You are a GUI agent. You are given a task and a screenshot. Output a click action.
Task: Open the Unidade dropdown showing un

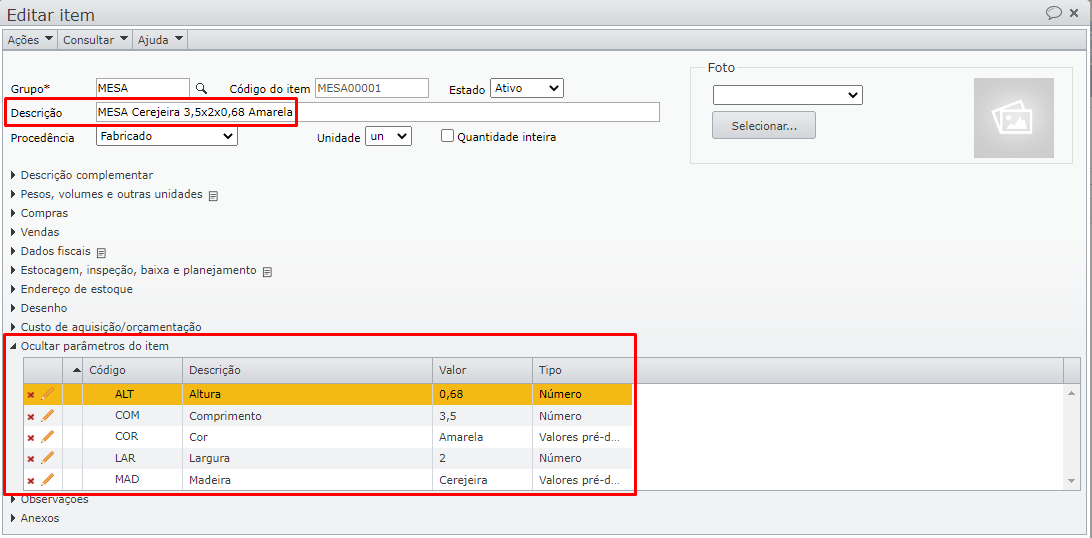point(389,136)
